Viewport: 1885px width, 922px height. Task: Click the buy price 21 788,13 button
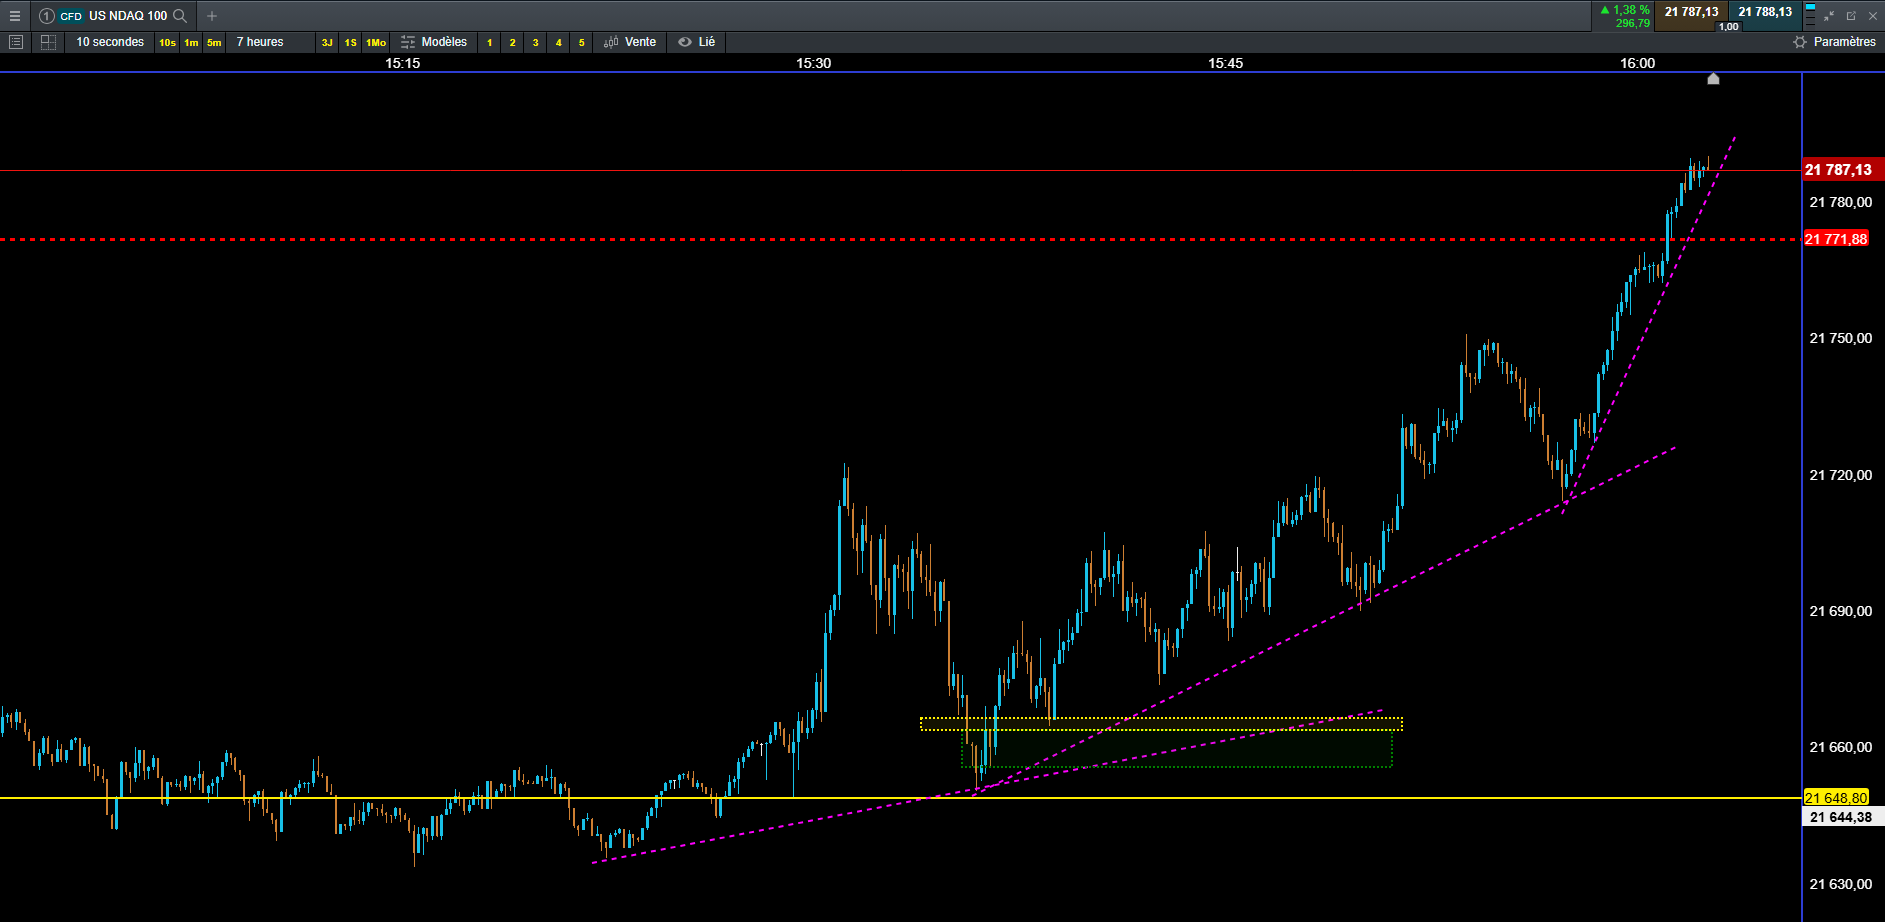(x=1765, y=12)
